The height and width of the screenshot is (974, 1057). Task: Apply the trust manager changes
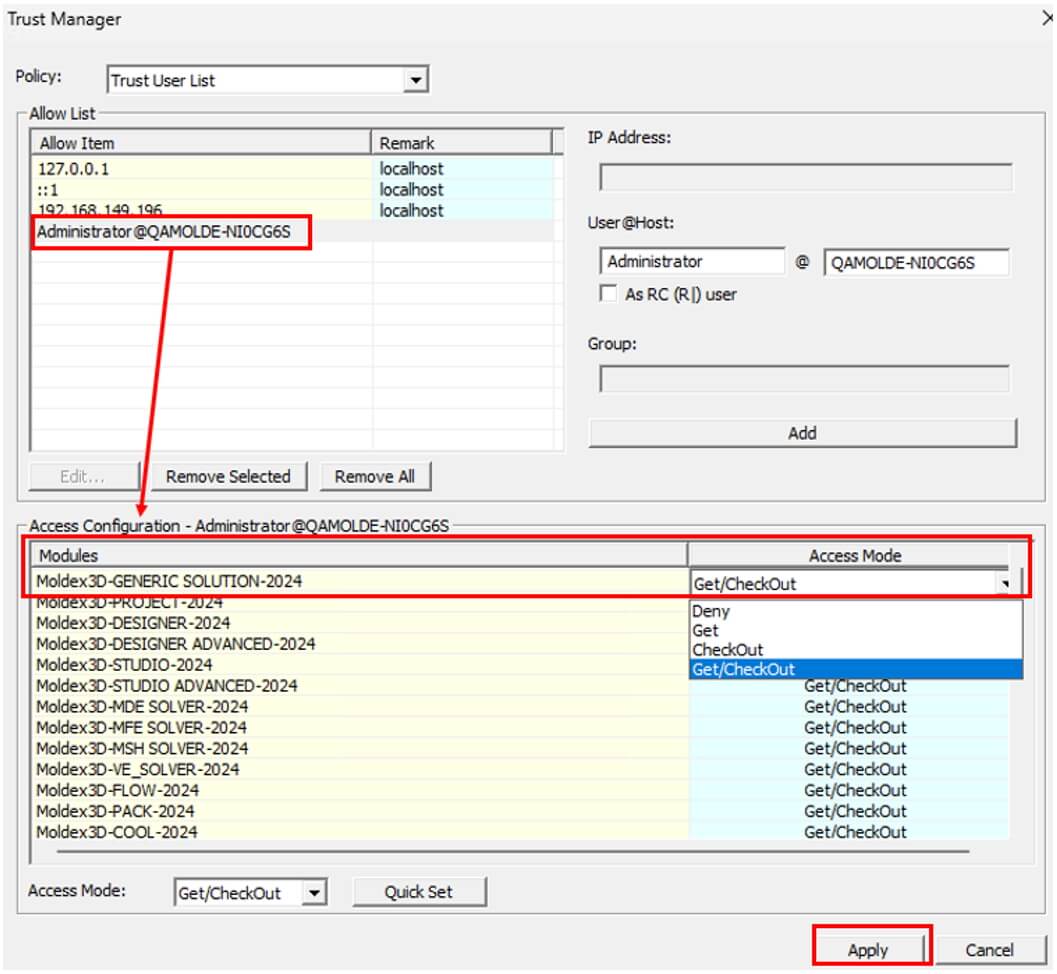pyautogui.click(x=868, y=950)
